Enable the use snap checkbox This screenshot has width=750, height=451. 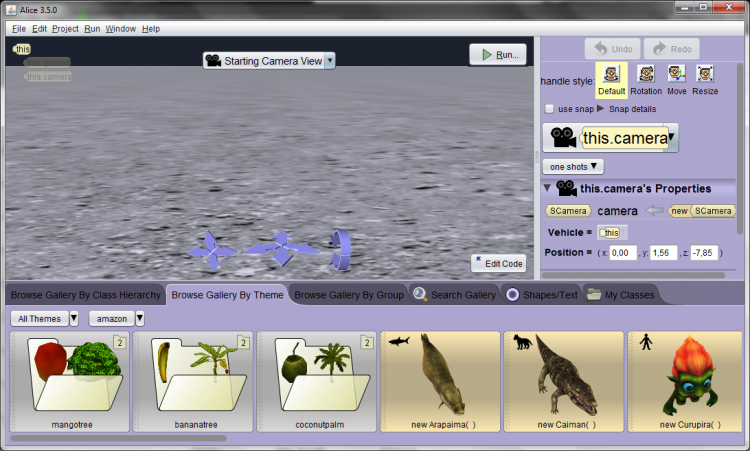[x=550, y=109]
